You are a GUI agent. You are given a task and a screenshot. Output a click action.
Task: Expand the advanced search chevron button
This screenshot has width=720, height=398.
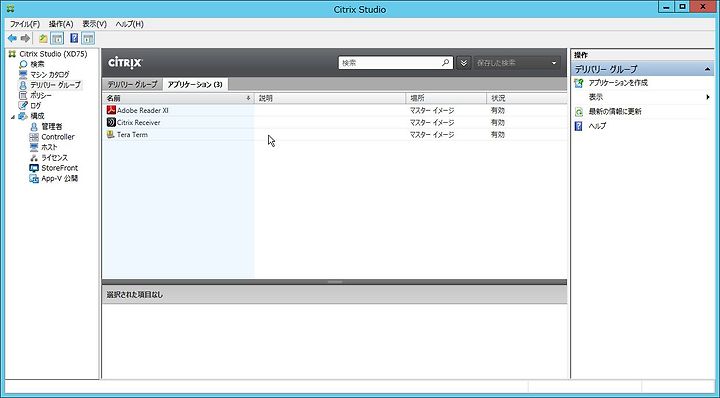click(463, 63)
